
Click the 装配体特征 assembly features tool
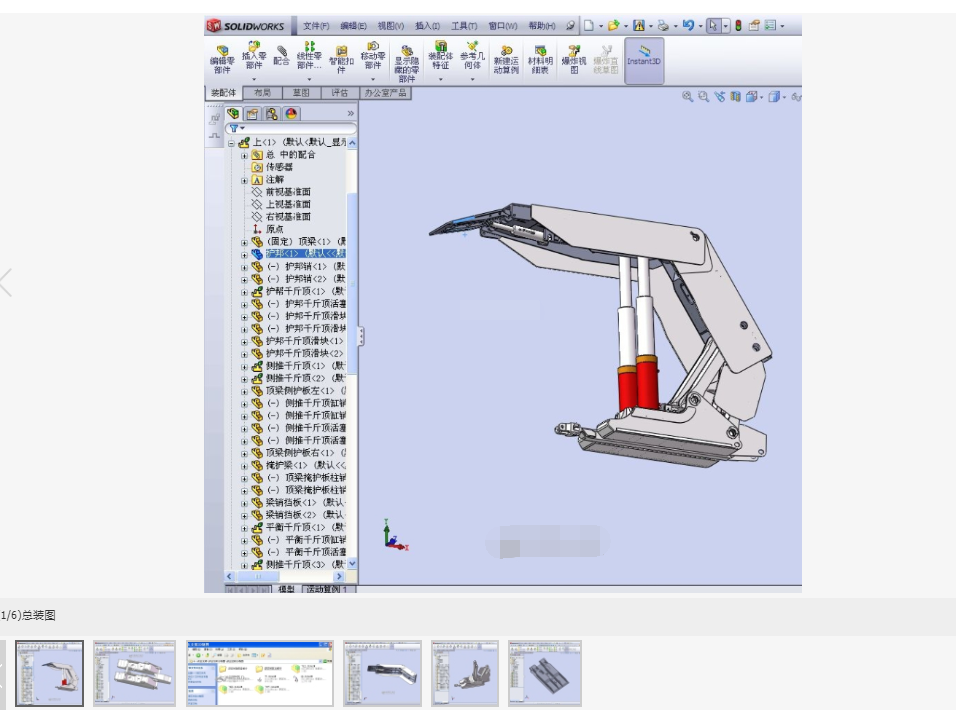440,55
